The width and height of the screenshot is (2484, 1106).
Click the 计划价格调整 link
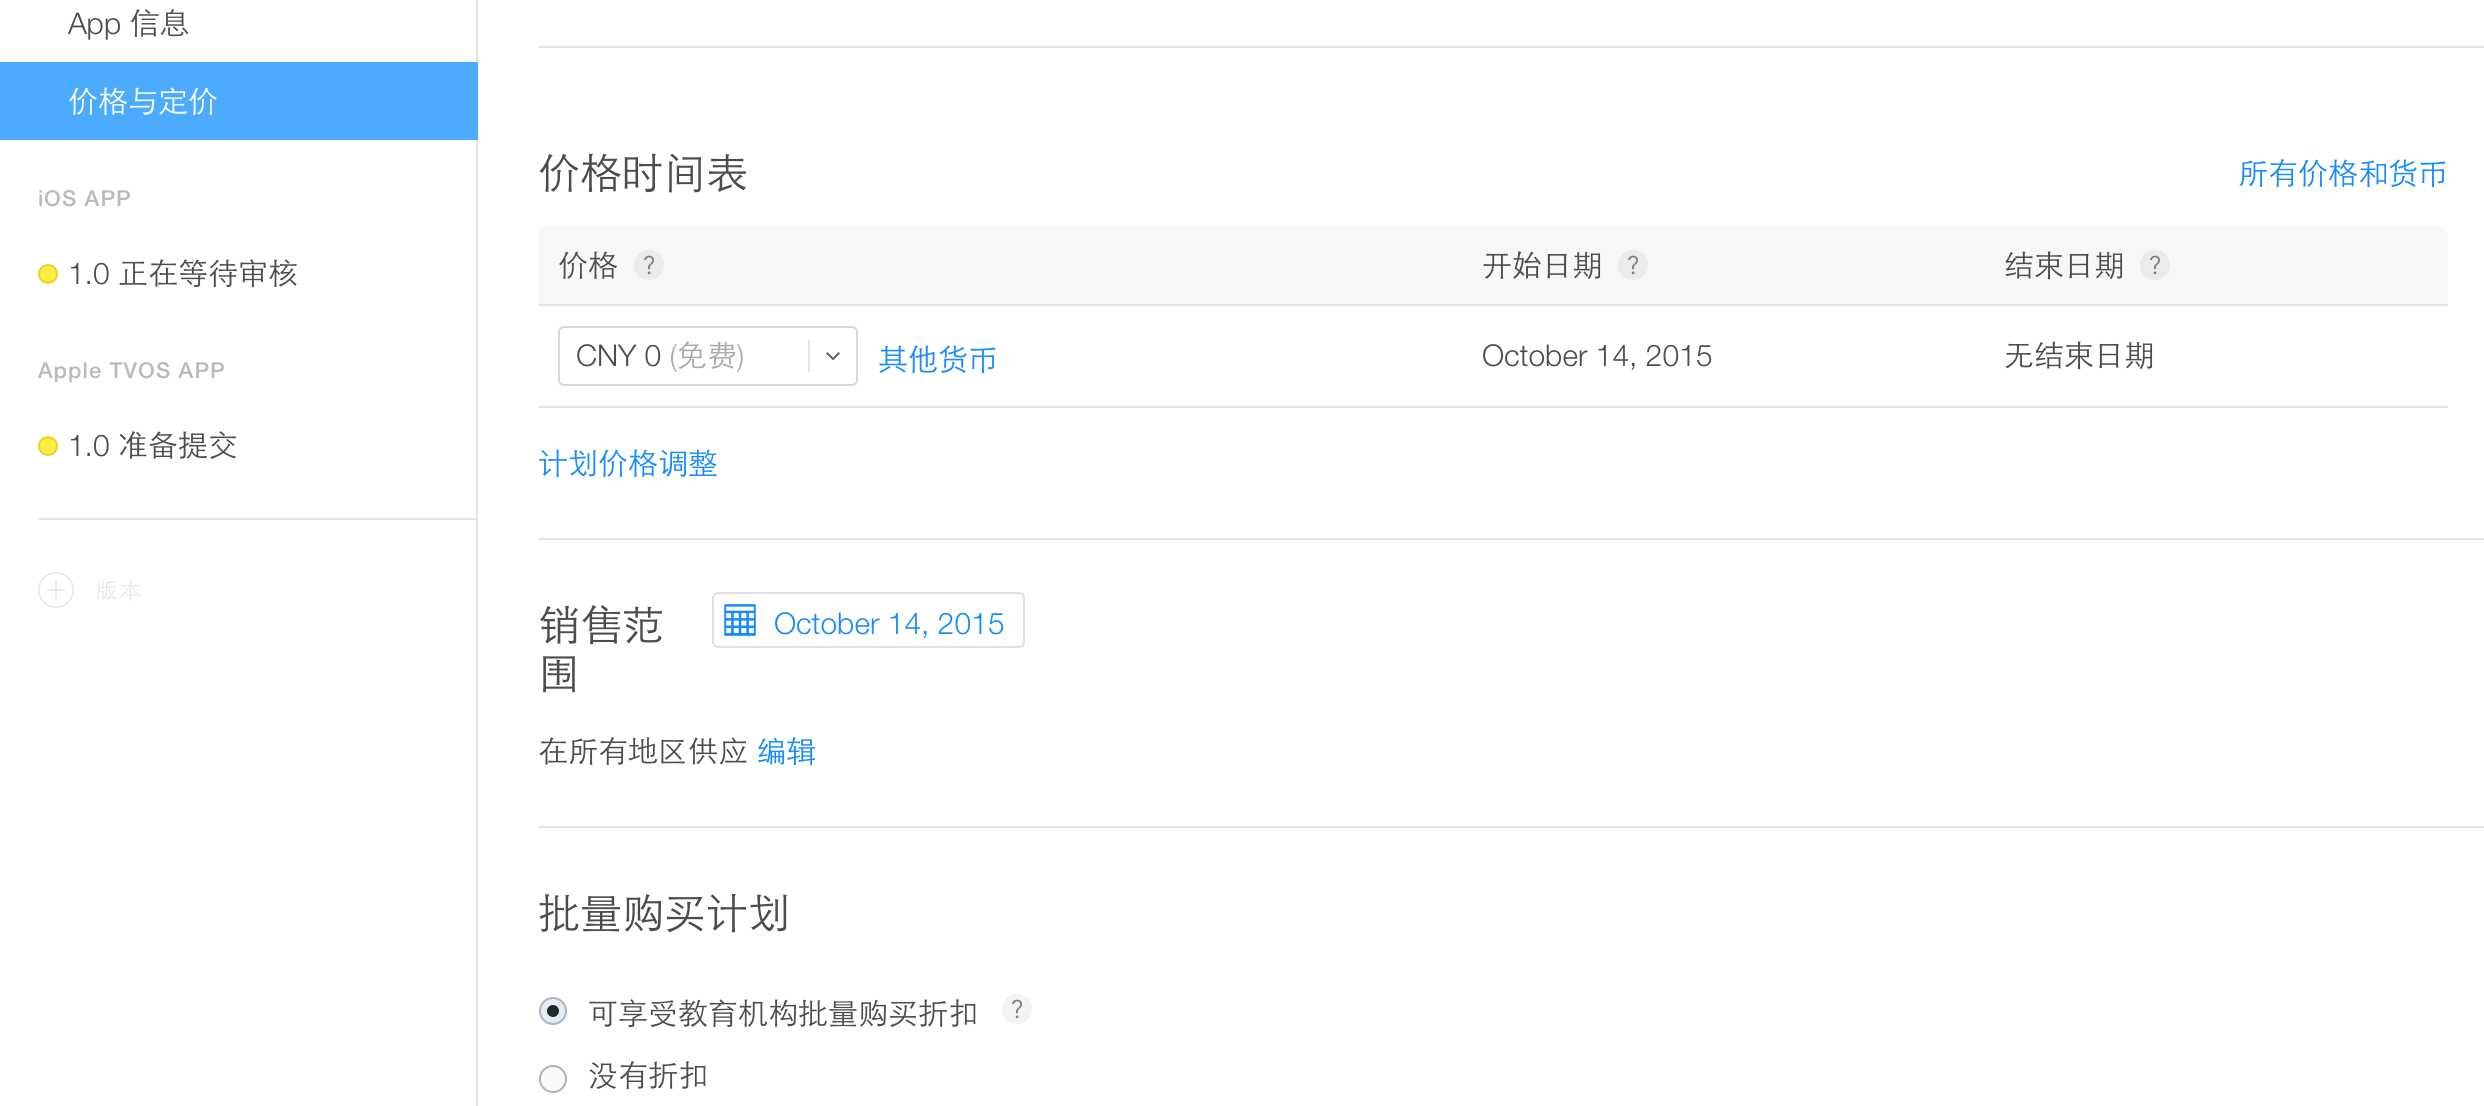point(628,463)
